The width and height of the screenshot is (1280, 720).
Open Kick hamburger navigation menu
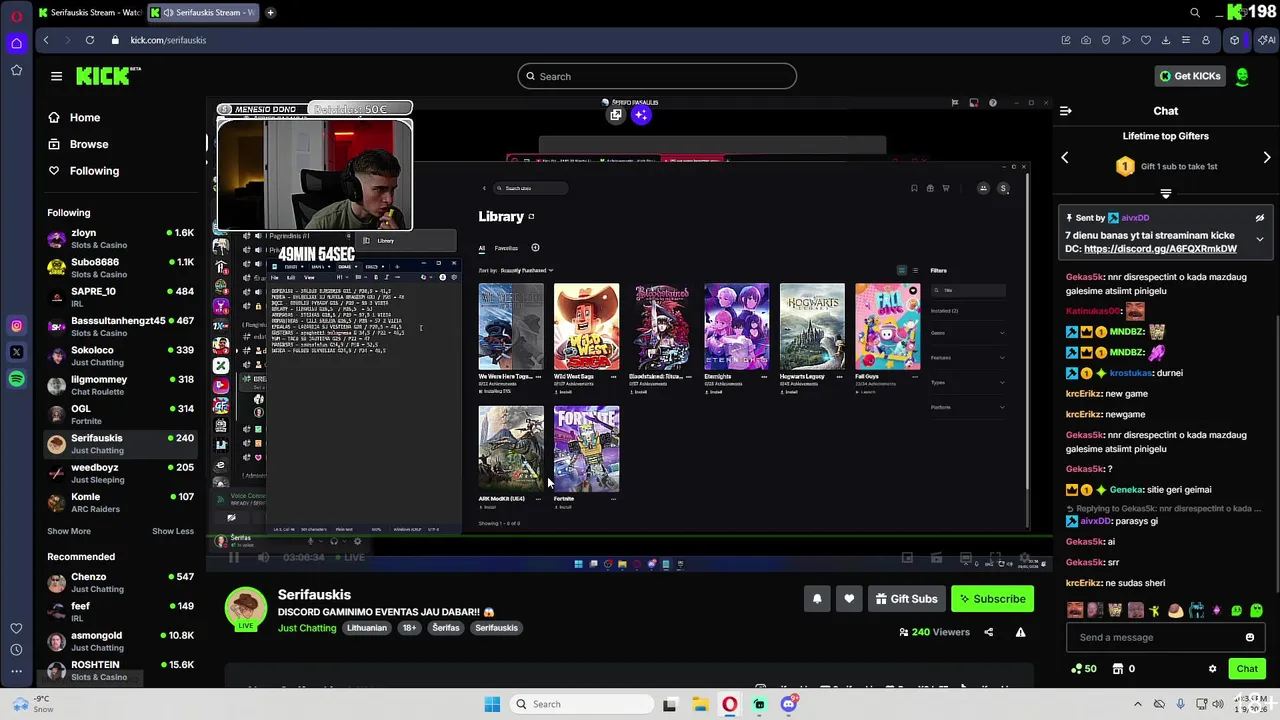(x=56, y=76)
